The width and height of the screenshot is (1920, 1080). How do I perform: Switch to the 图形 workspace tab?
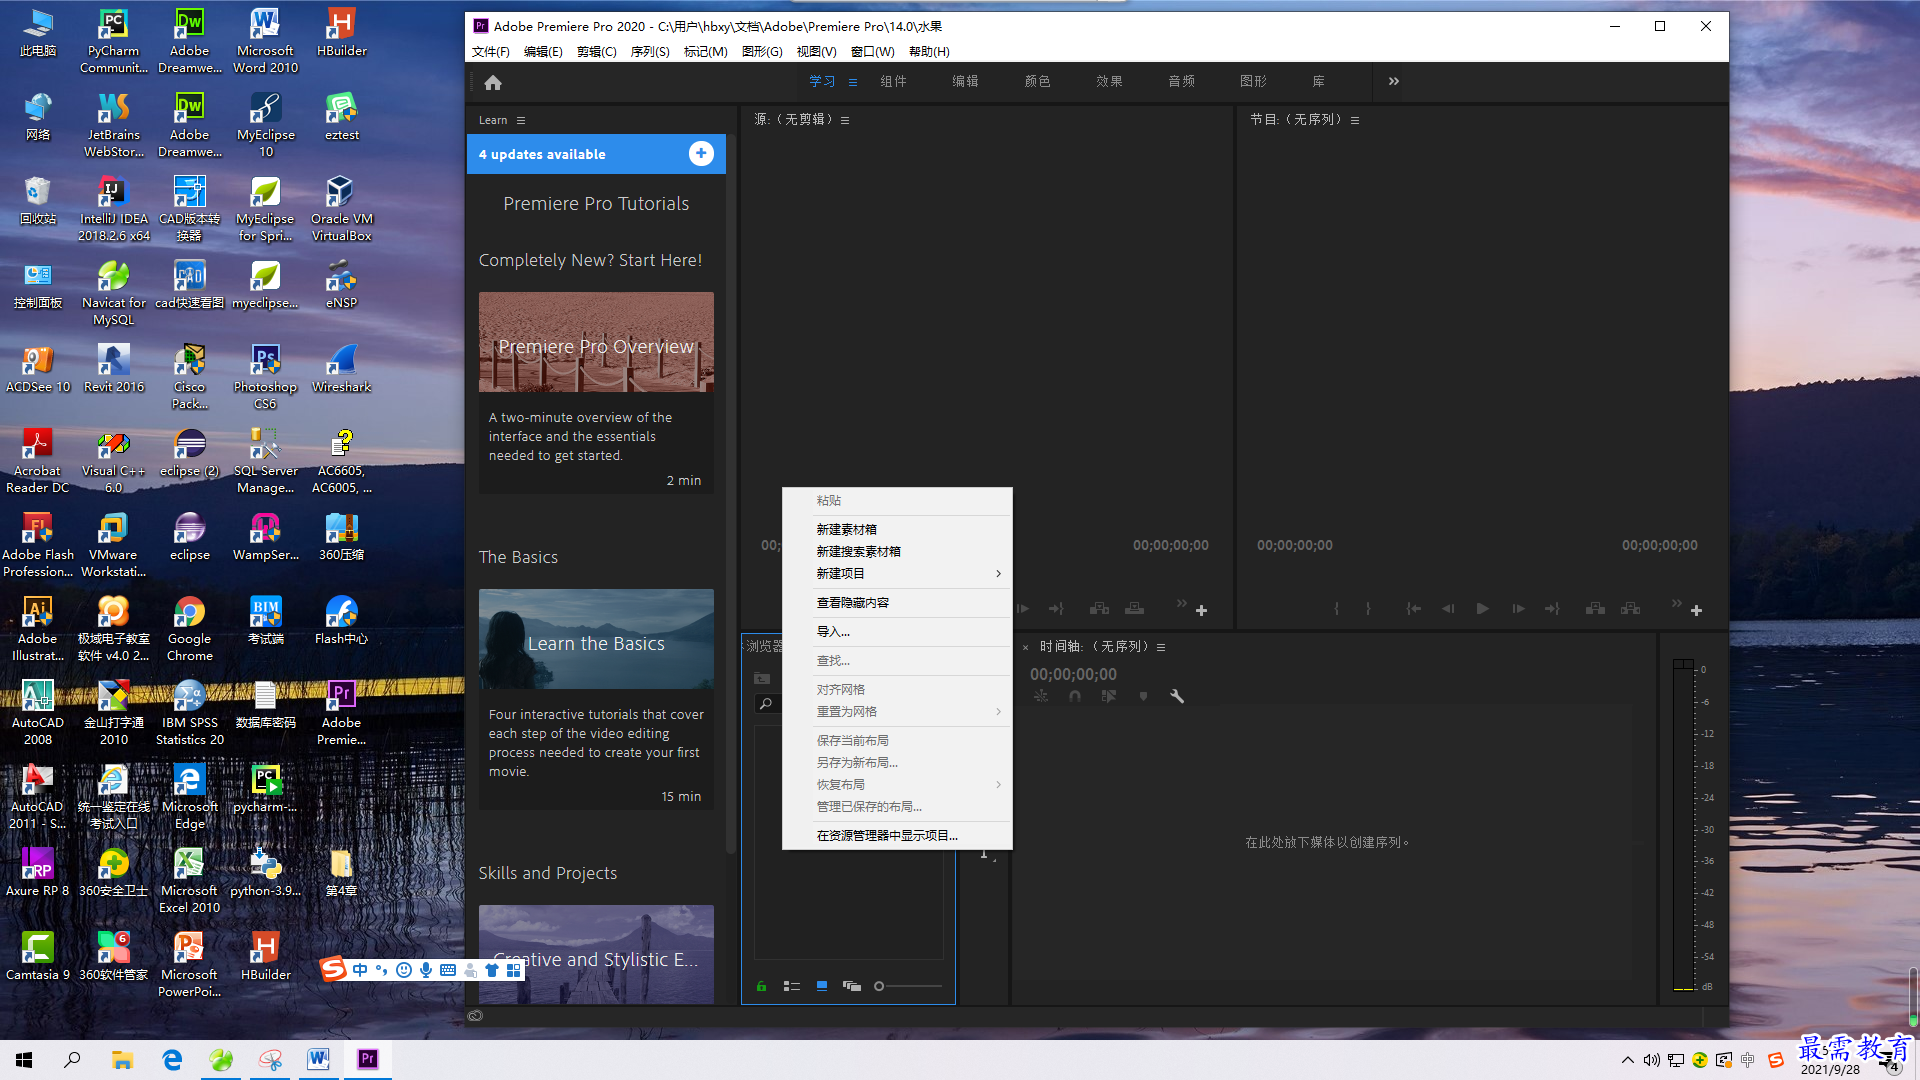[1253, 82]
